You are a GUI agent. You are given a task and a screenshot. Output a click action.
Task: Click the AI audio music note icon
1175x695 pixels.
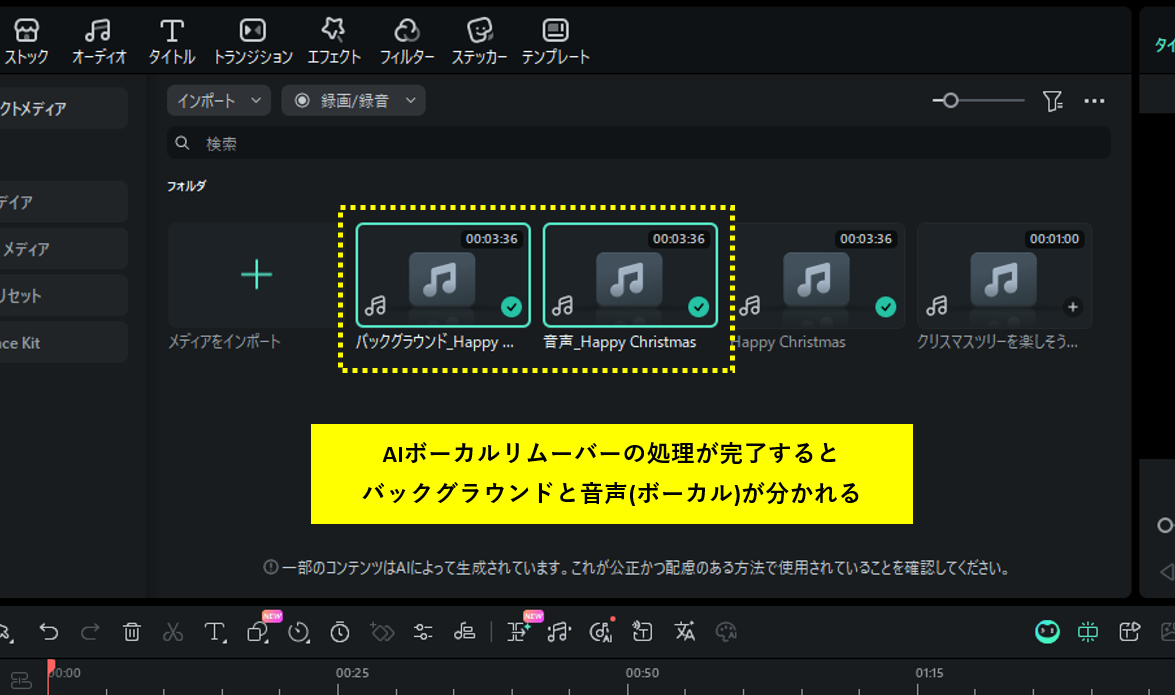point(560,632)
